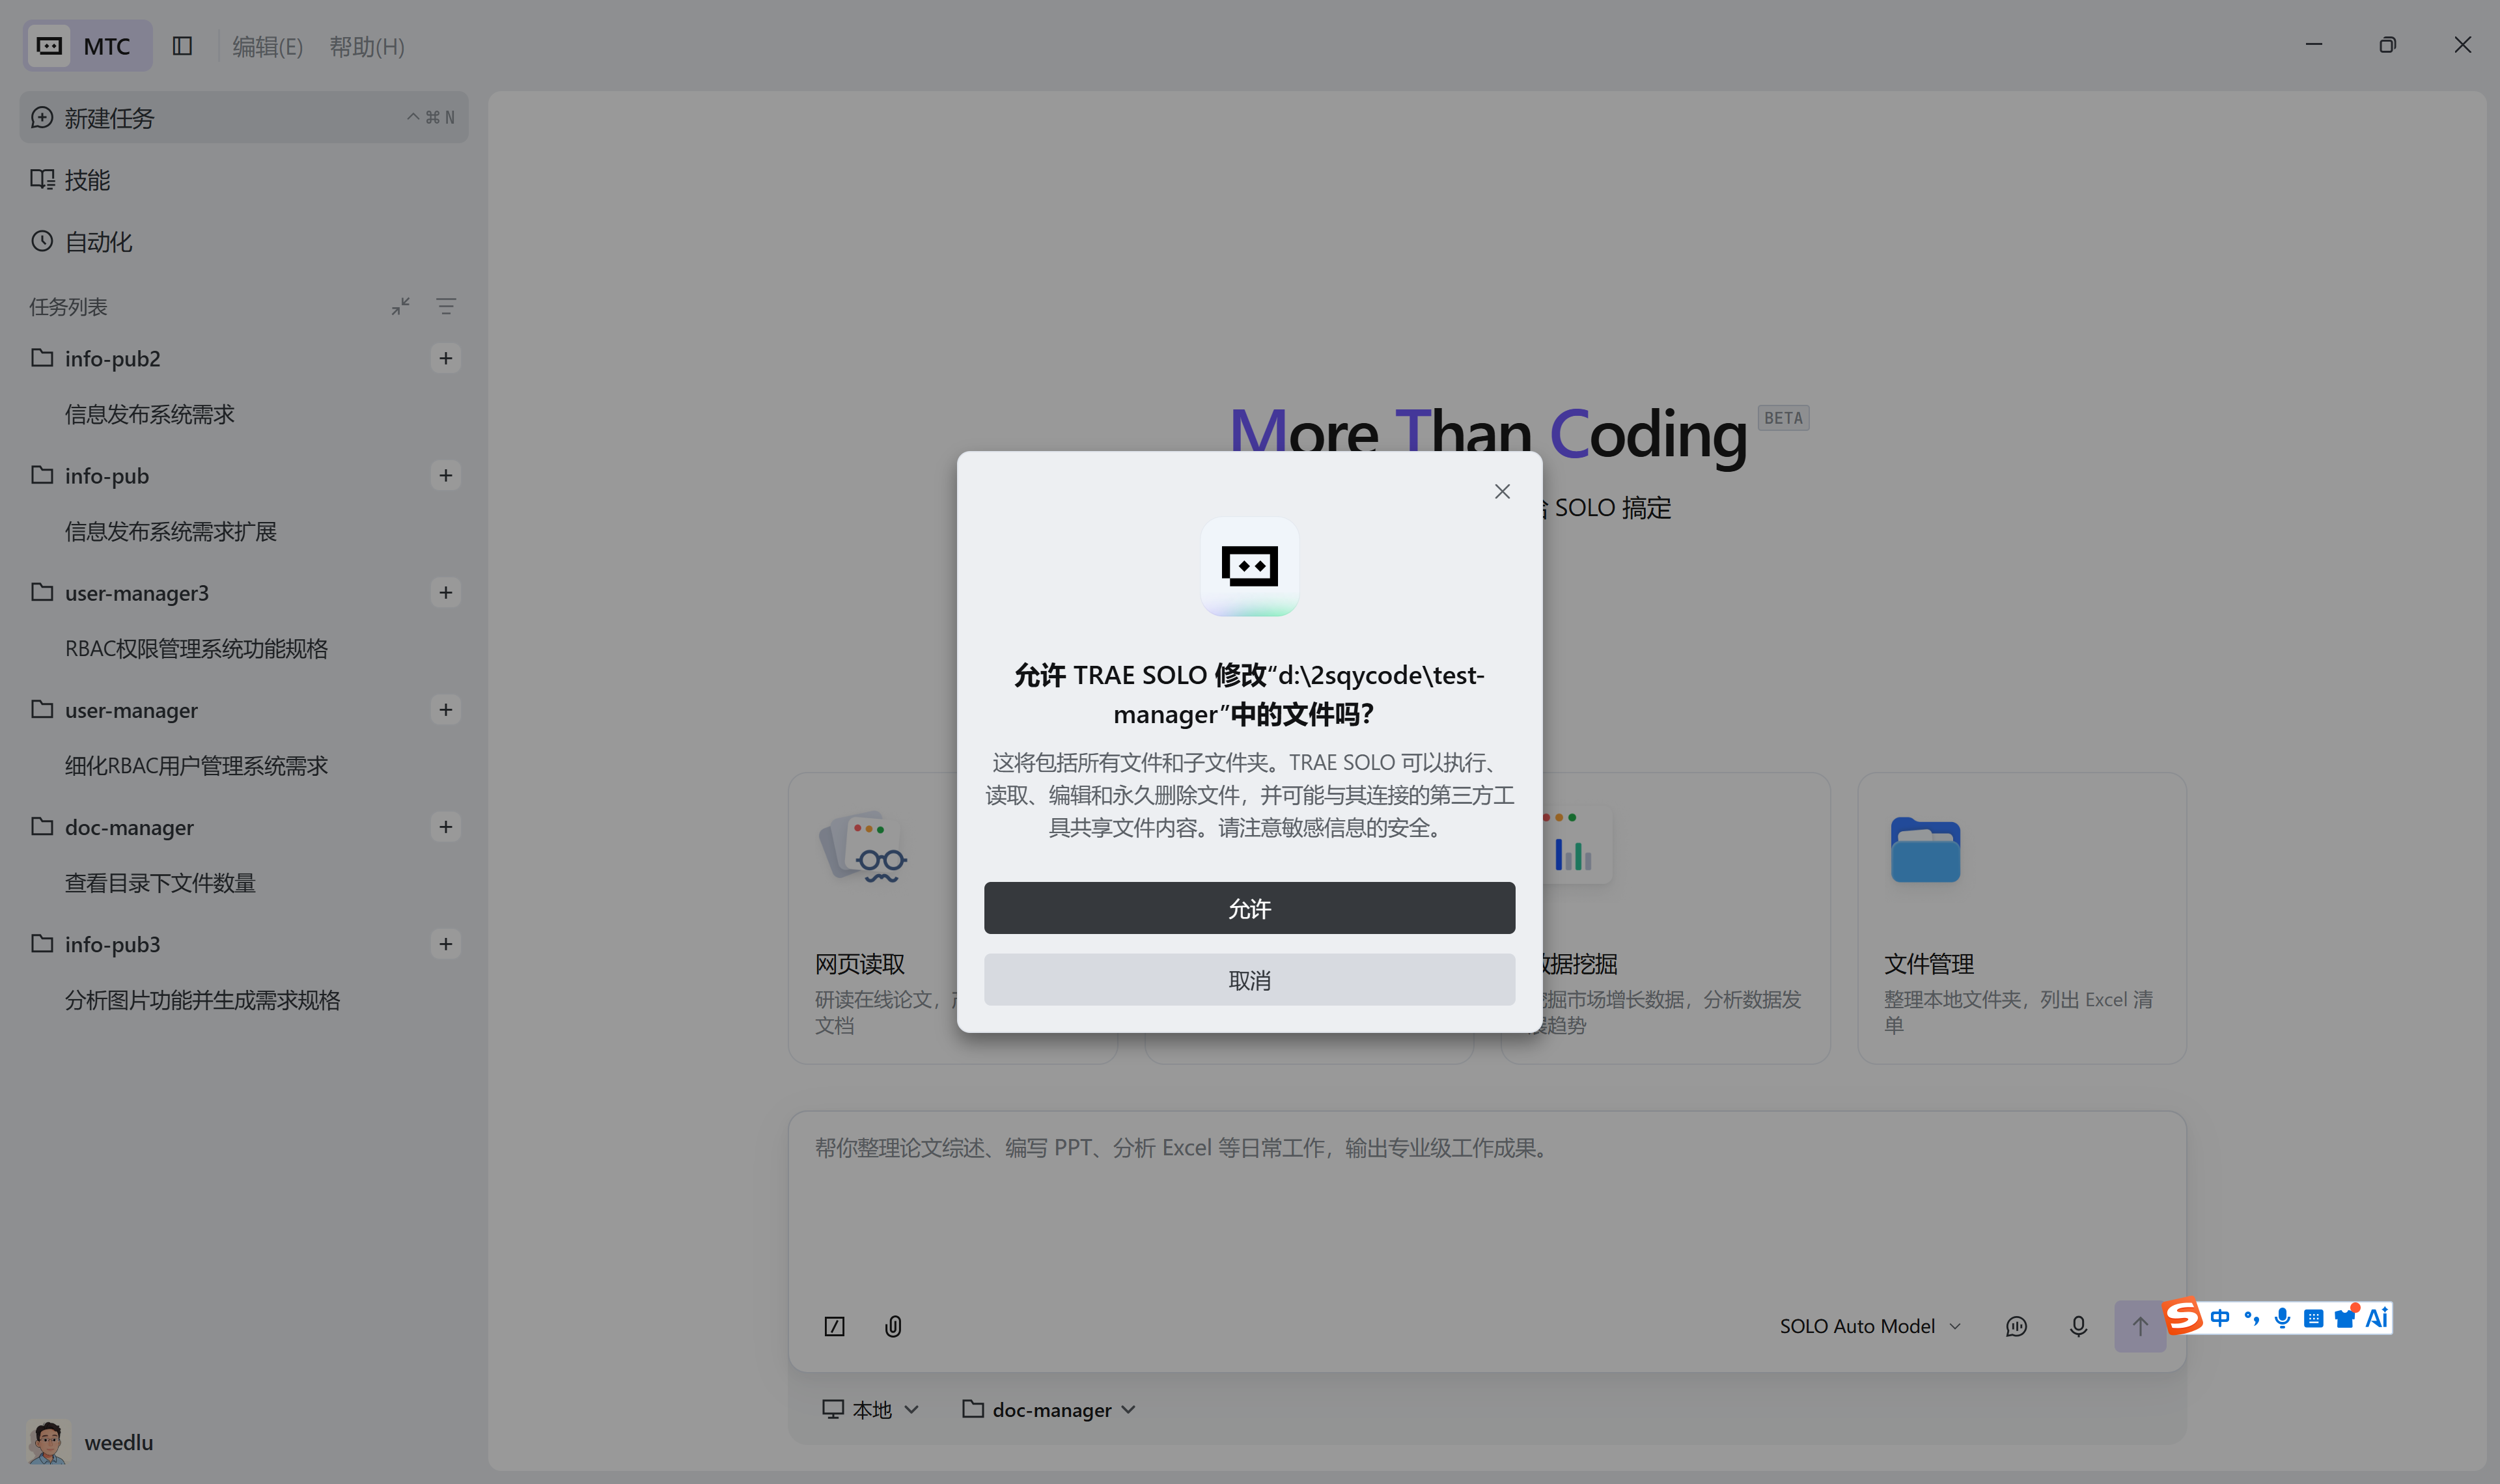Image resolution: width=2500 pixels, height=1484 pixels.
Task: Open the task list filter icon
Action: 446,306
